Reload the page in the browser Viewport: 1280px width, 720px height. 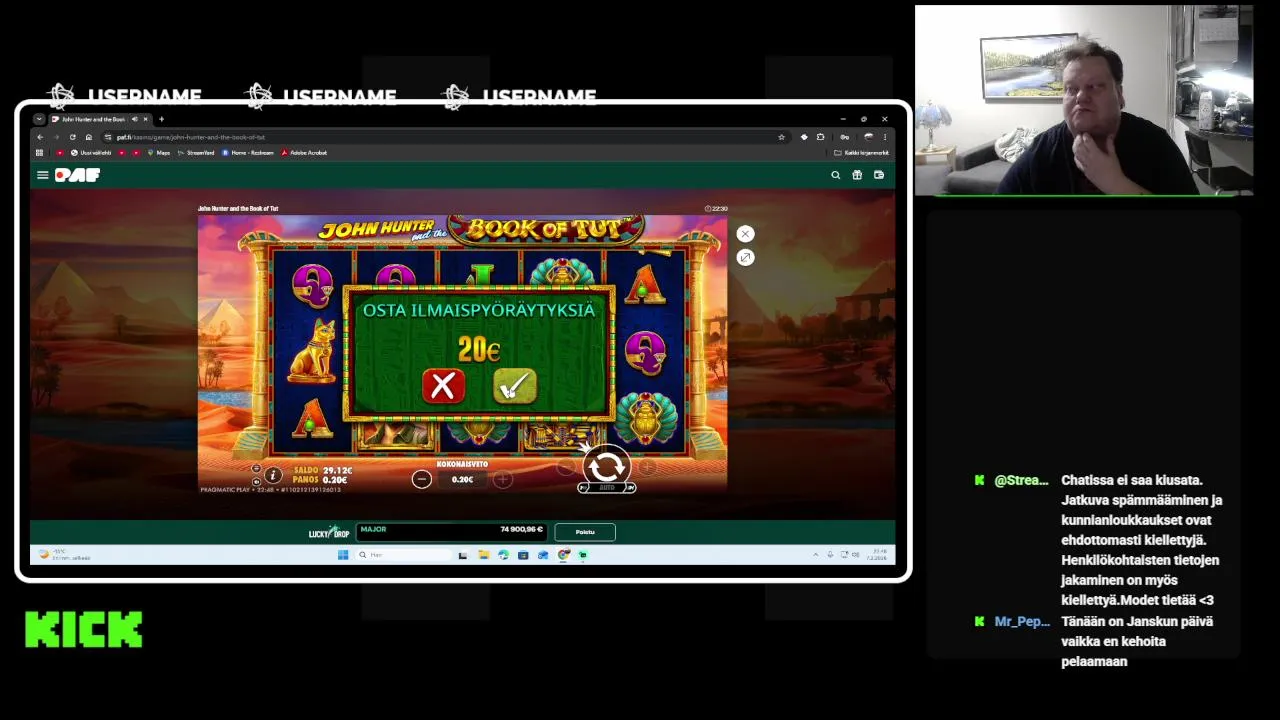pos(72,137)
